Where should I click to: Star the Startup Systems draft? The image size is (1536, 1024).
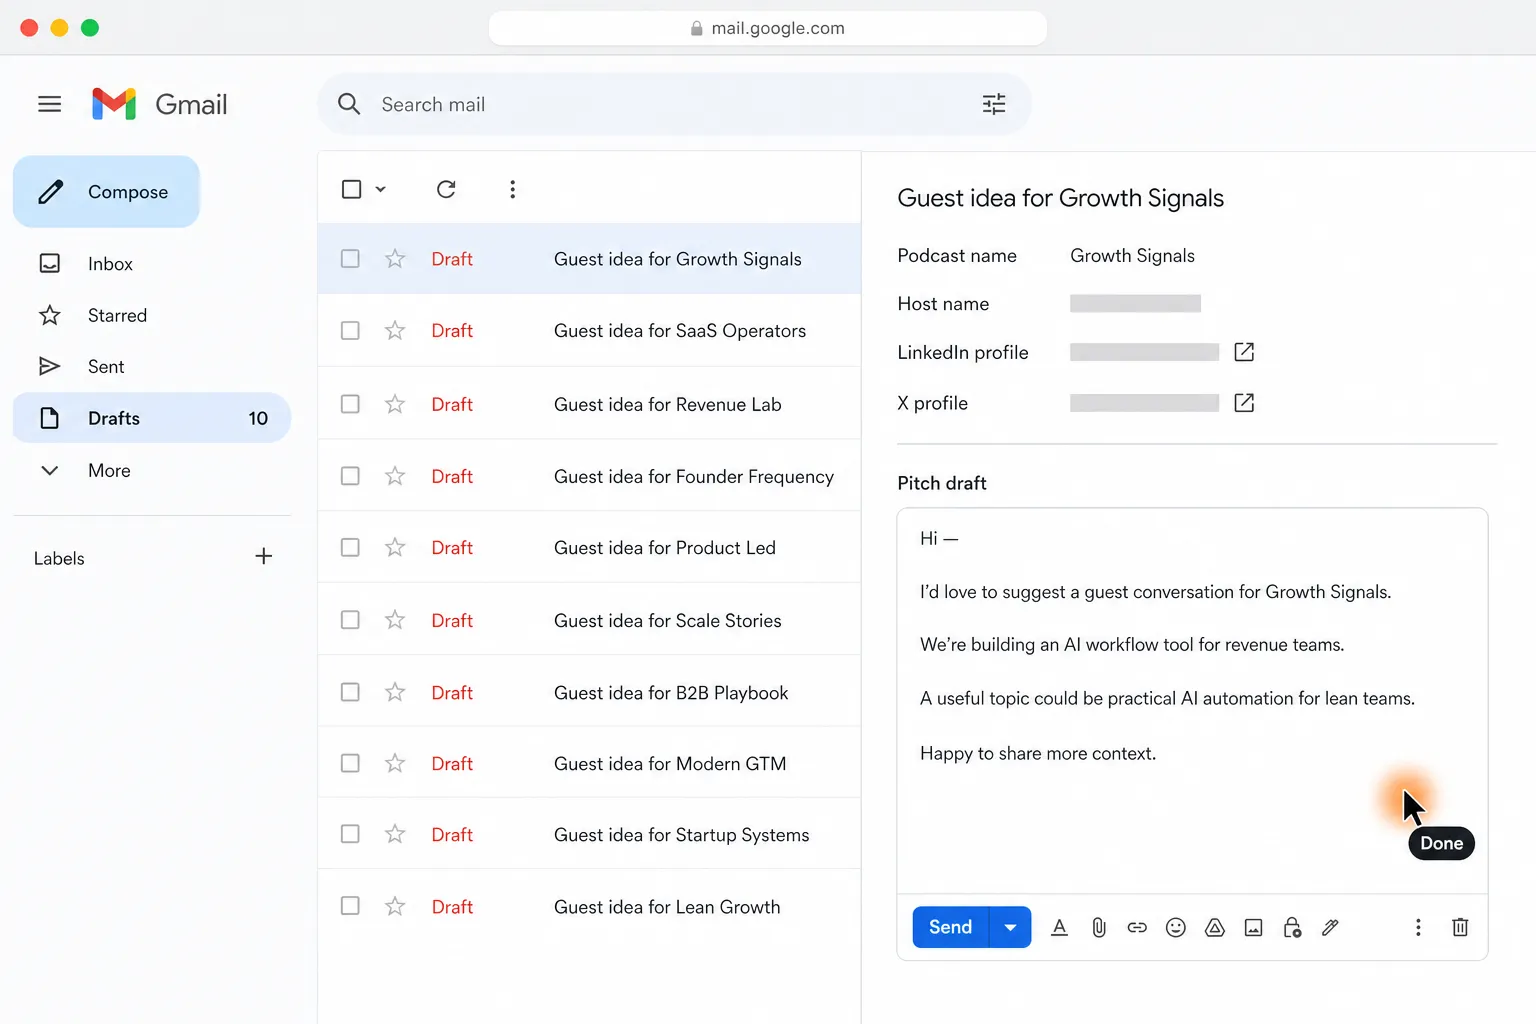coord(395,834)
